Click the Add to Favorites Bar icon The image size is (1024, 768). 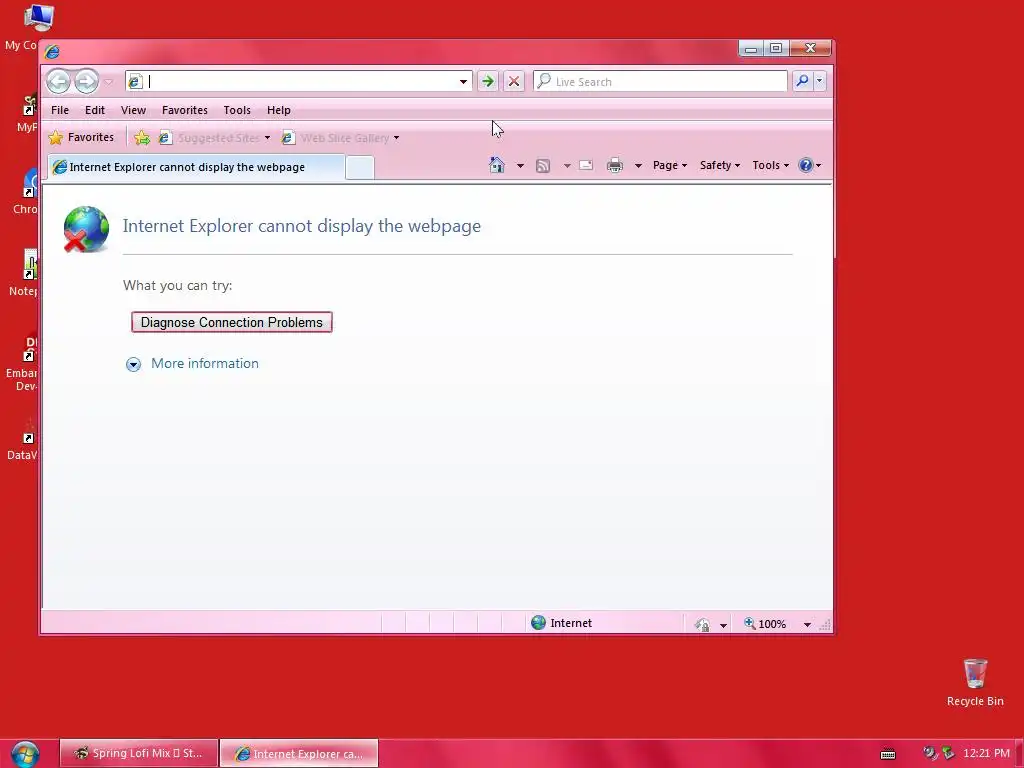click(142, 138)
